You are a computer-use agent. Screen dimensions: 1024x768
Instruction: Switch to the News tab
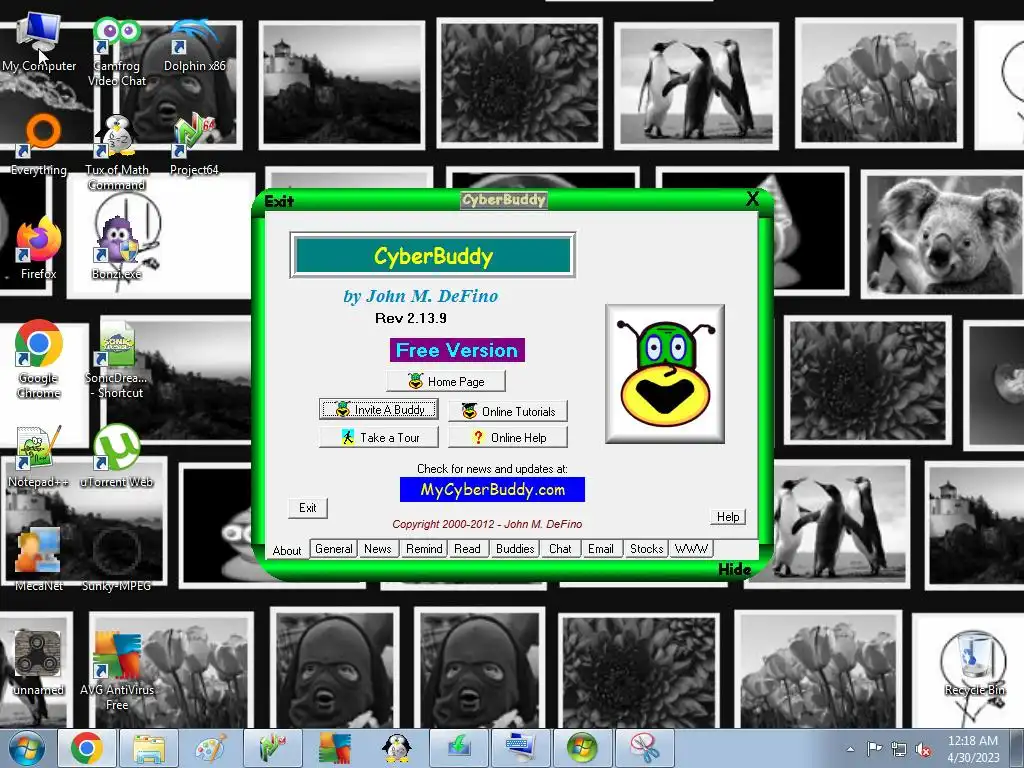click(x=377, y=549)
